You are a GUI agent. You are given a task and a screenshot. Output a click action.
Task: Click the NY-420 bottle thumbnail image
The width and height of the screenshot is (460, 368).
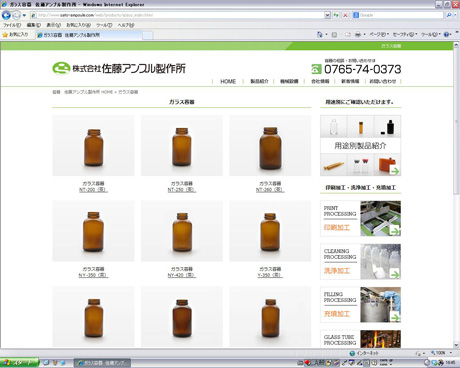coord(182,231)
